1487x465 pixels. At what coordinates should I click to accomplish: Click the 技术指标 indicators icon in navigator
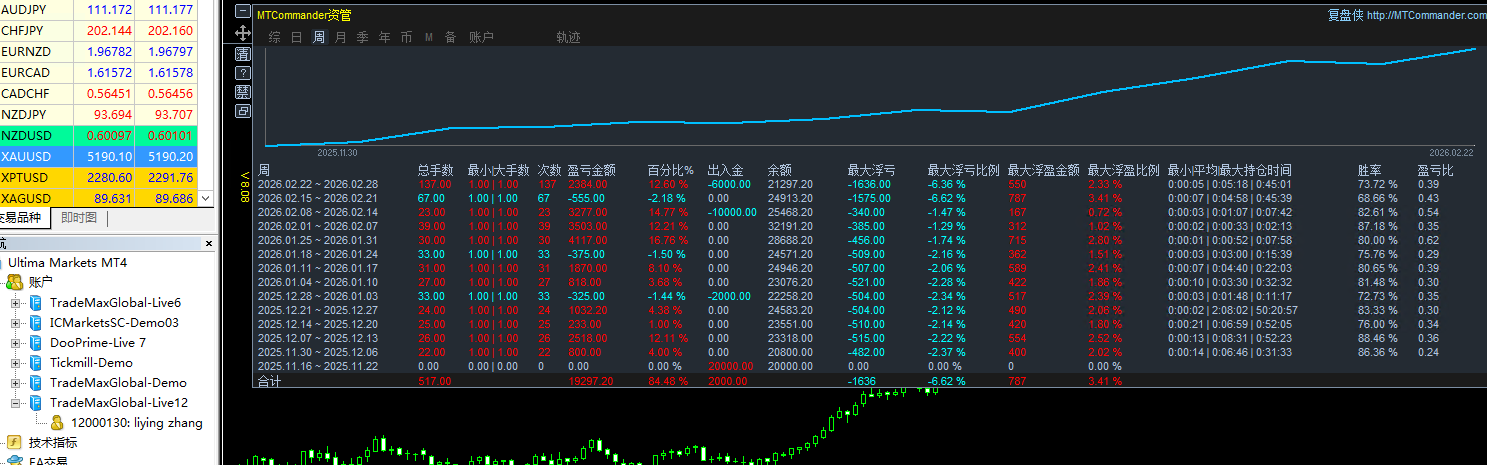pos(14,442)
